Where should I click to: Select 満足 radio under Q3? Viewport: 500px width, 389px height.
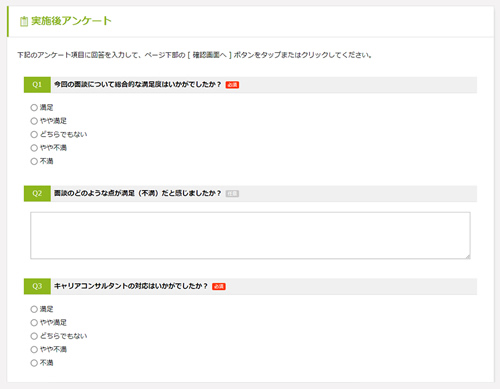click(x=34, y=309)
